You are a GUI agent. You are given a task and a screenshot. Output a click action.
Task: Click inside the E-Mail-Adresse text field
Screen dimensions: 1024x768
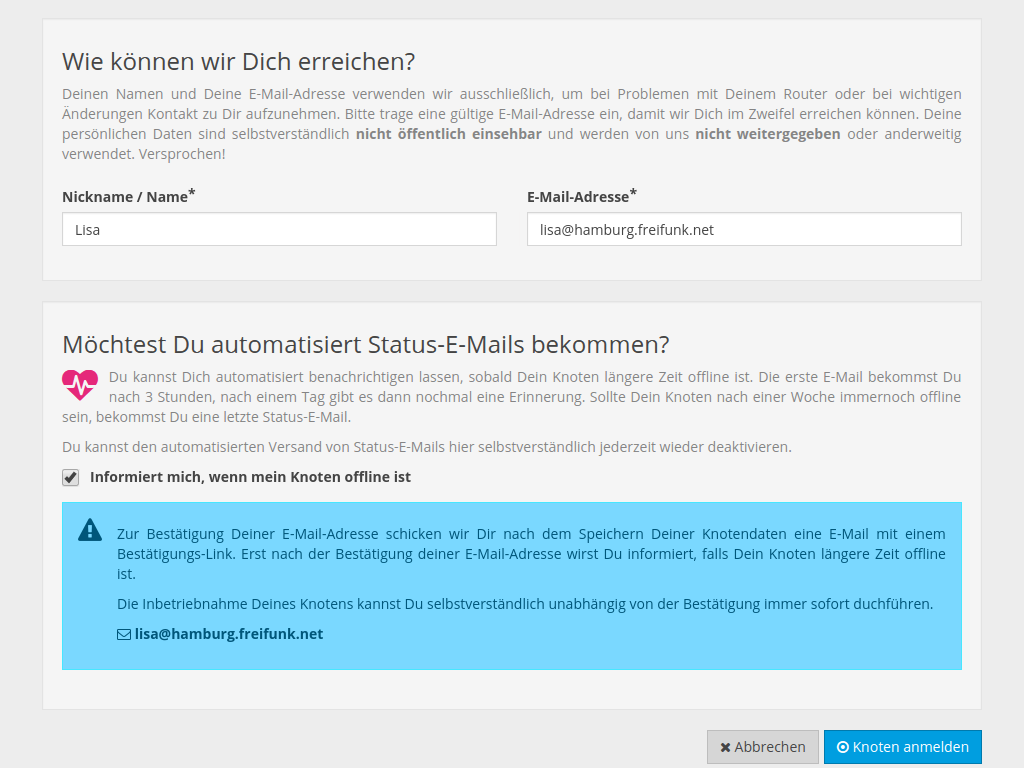point(744,229)
